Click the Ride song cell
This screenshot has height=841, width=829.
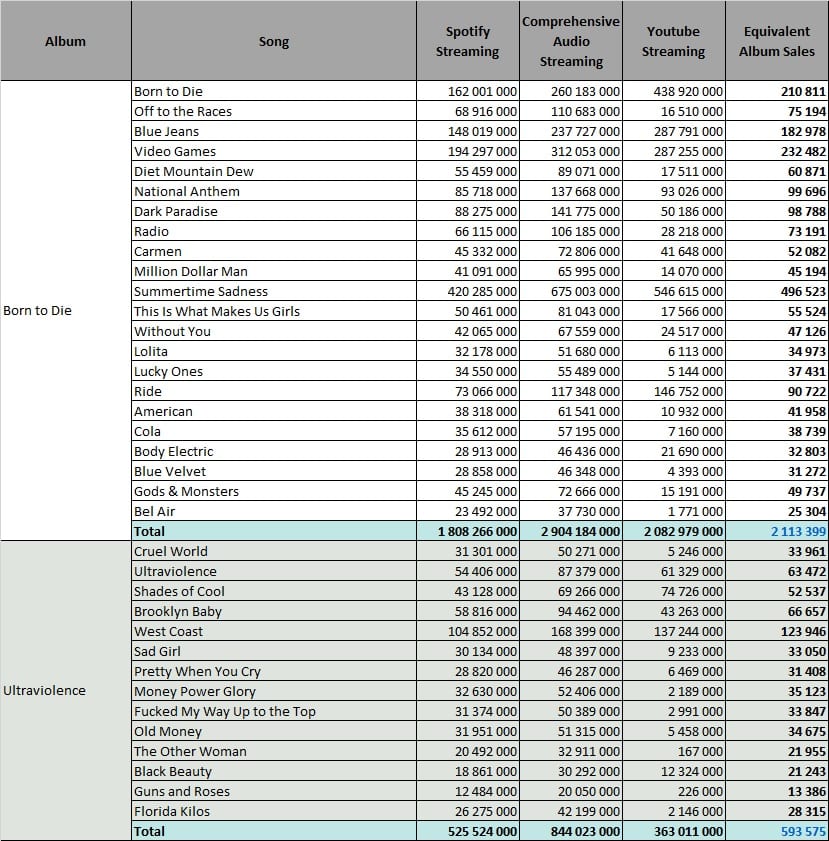pyautogui.click(x=273, y=391)
